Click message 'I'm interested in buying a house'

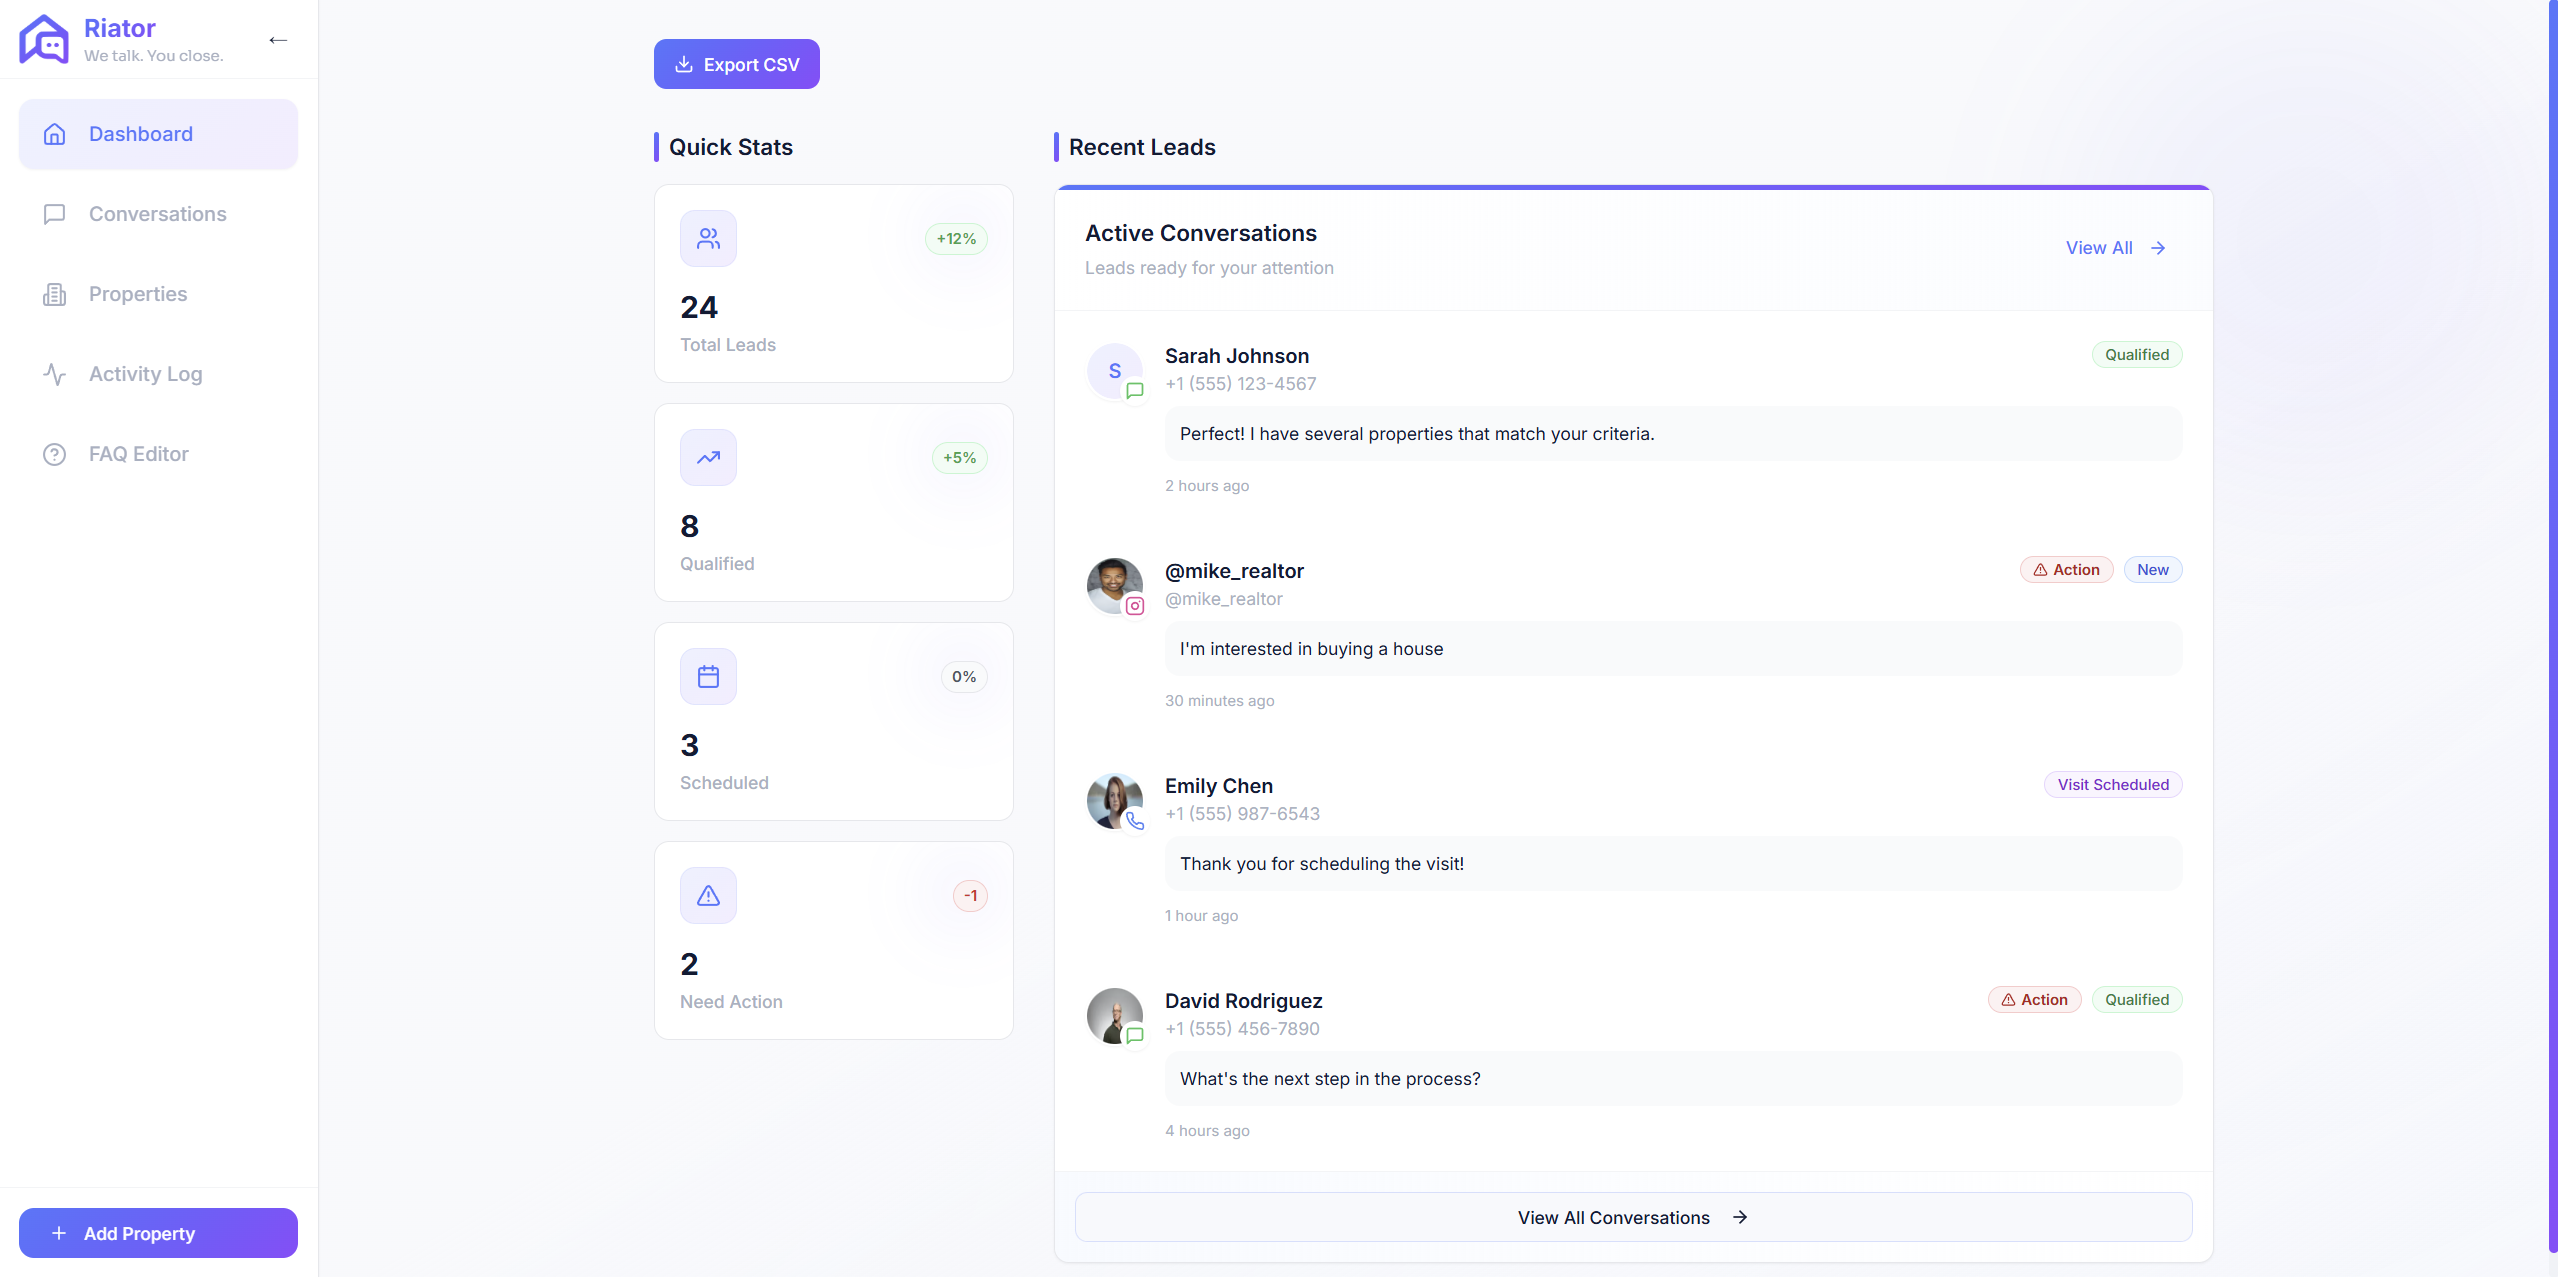[1673, 649]
